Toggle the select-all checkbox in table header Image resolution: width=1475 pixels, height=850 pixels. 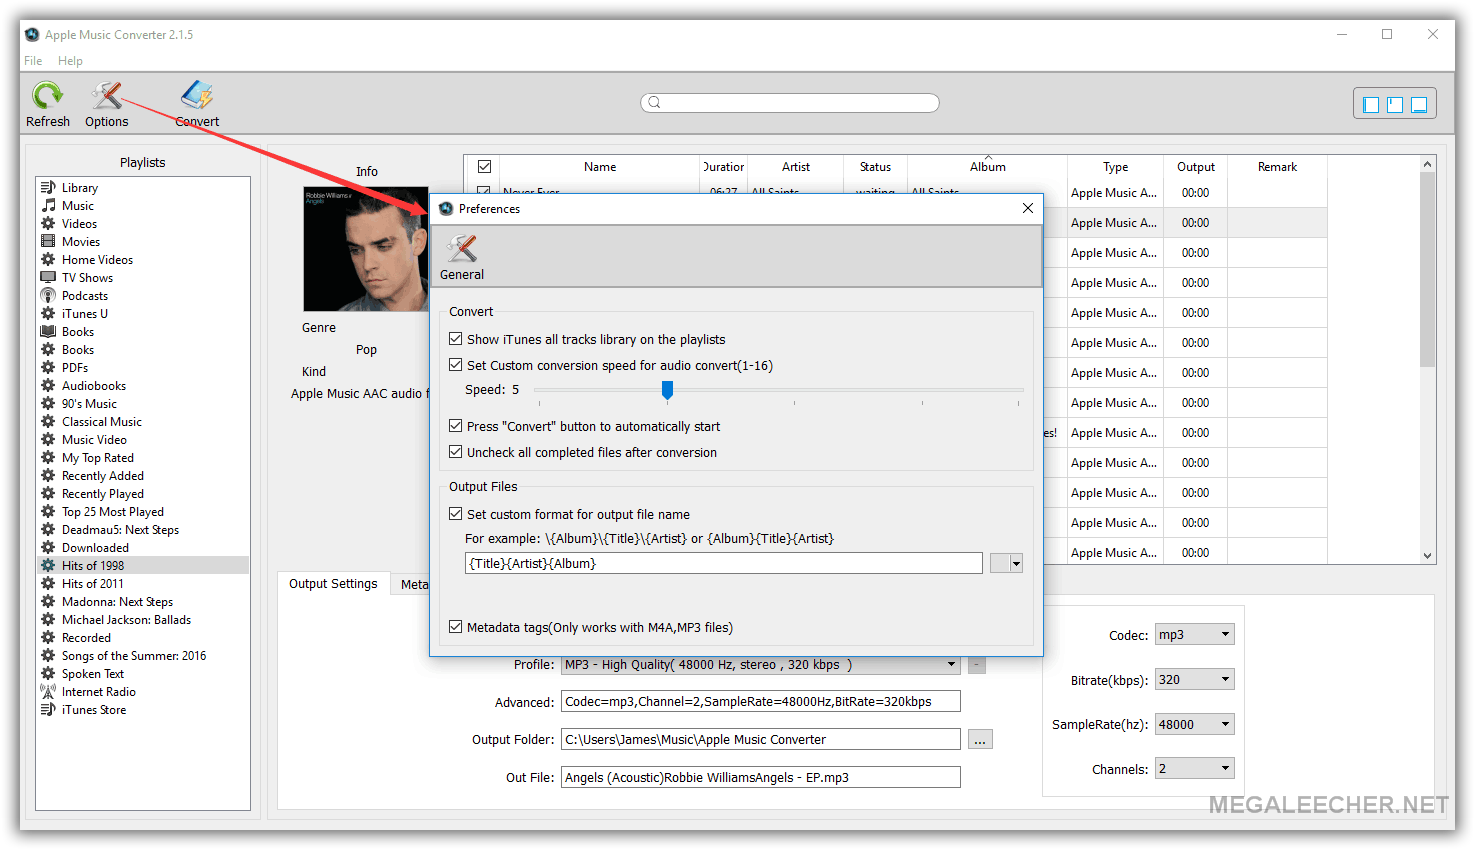pyautogui.click(x=484, y=167)
